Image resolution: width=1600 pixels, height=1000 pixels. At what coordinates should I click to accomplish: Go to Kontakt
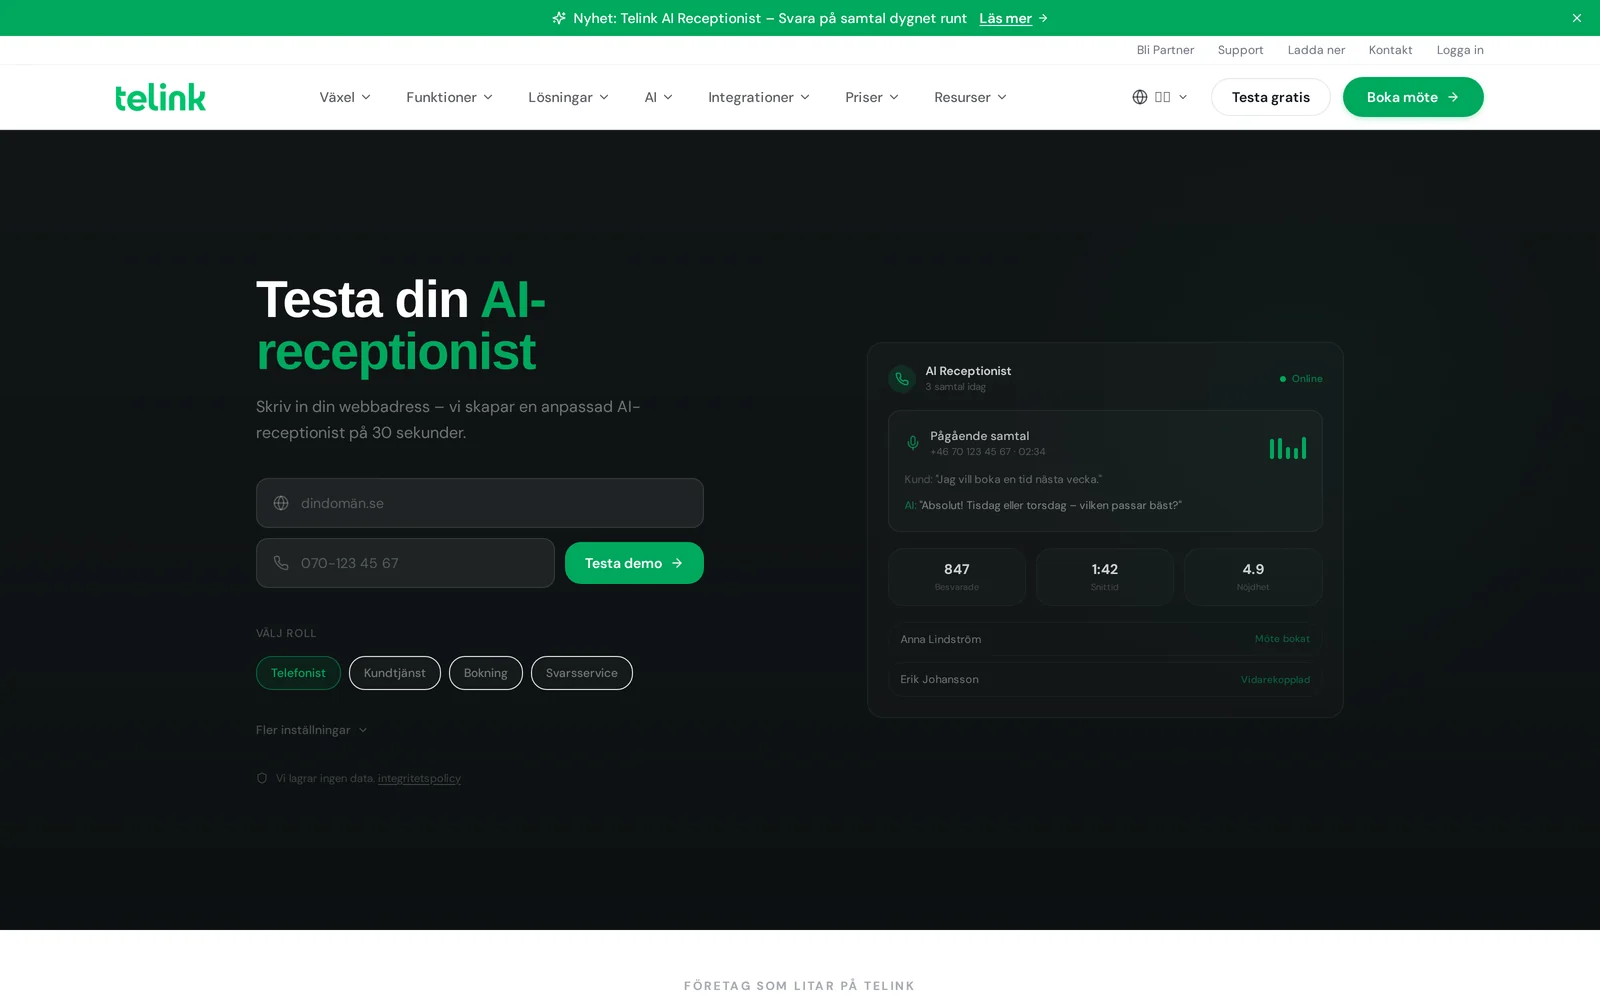click(x=1390, y=50)
